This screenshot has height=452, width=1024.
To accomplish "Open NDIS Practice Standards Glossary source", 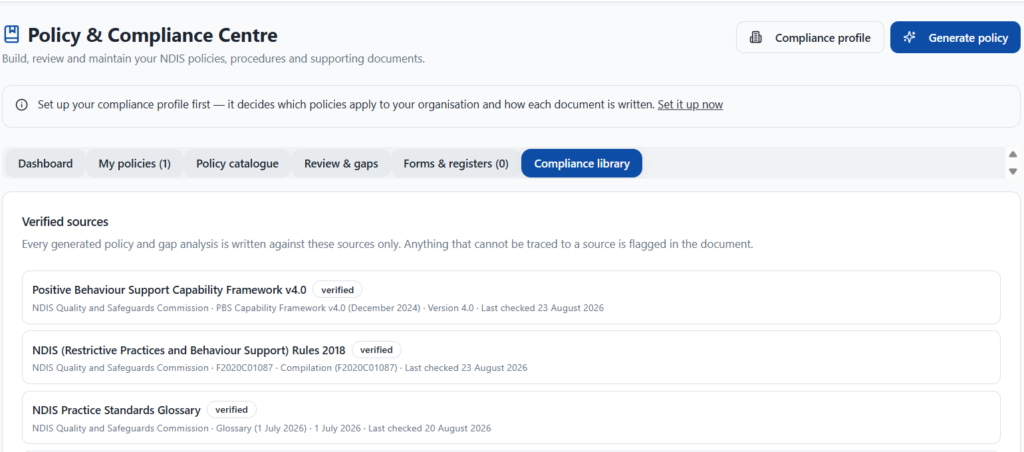I will (511, 417).
